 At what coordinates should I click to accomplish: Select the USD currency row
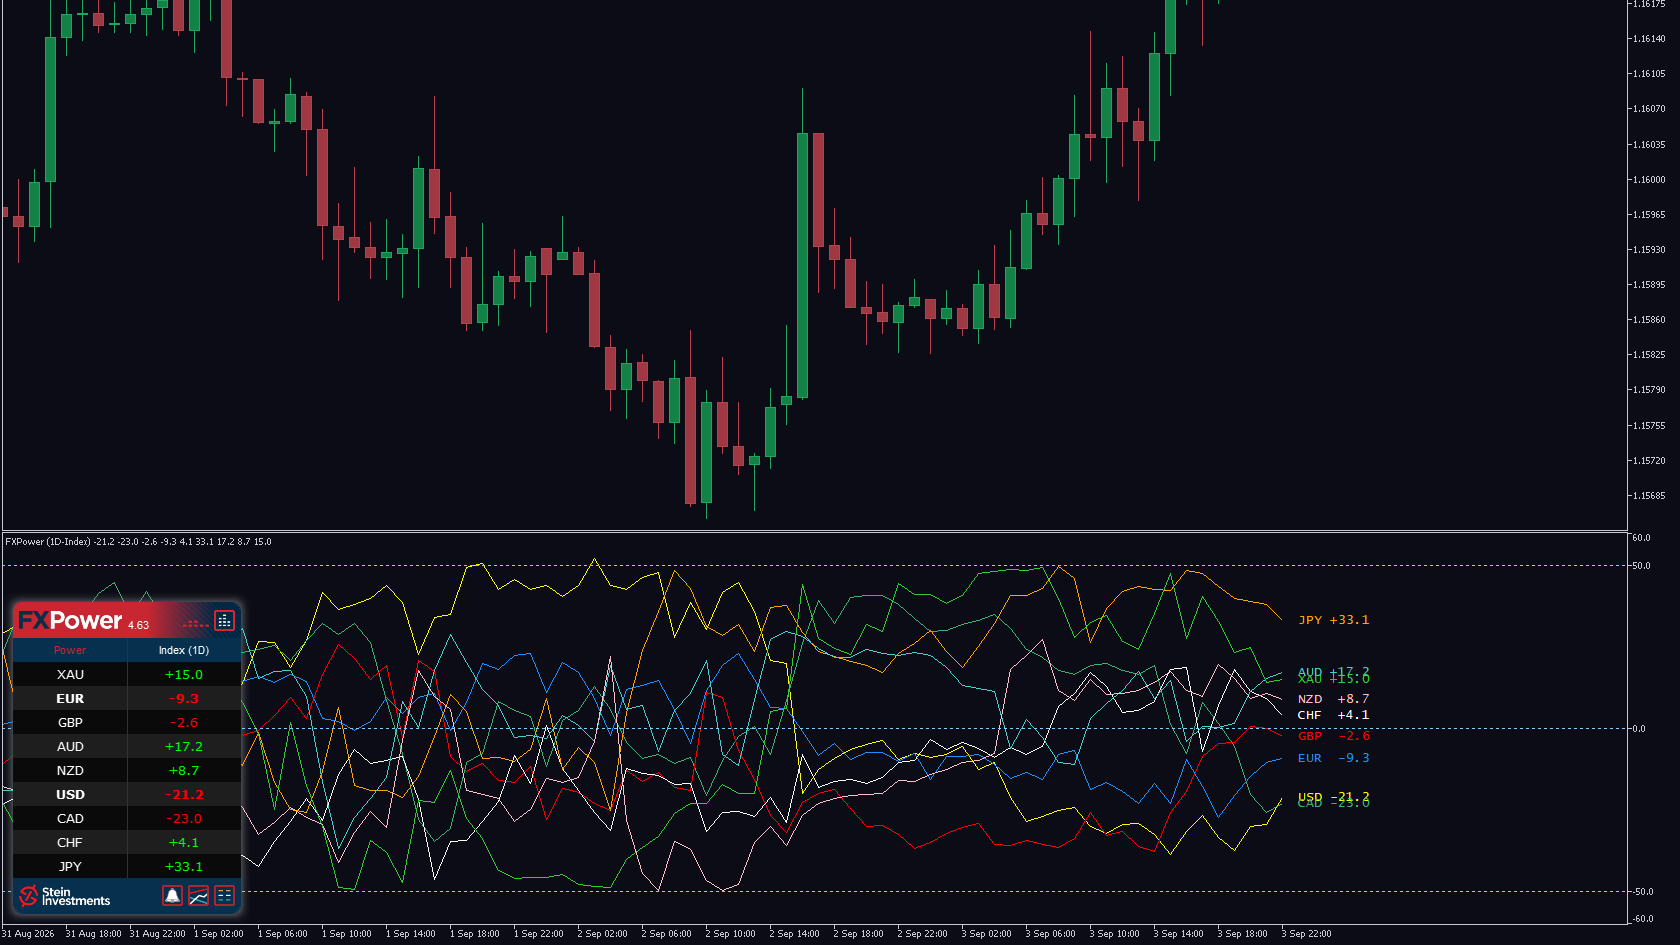(127, 794)
